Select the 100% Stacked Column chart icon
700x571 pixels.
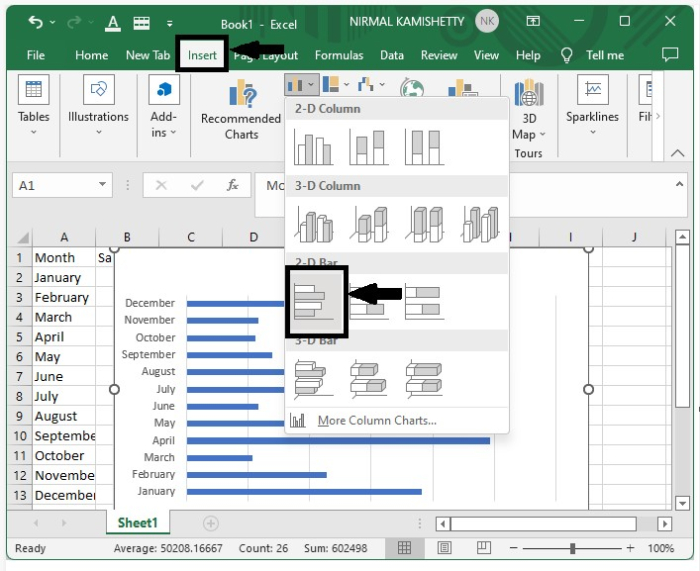[x=424, y=147]
